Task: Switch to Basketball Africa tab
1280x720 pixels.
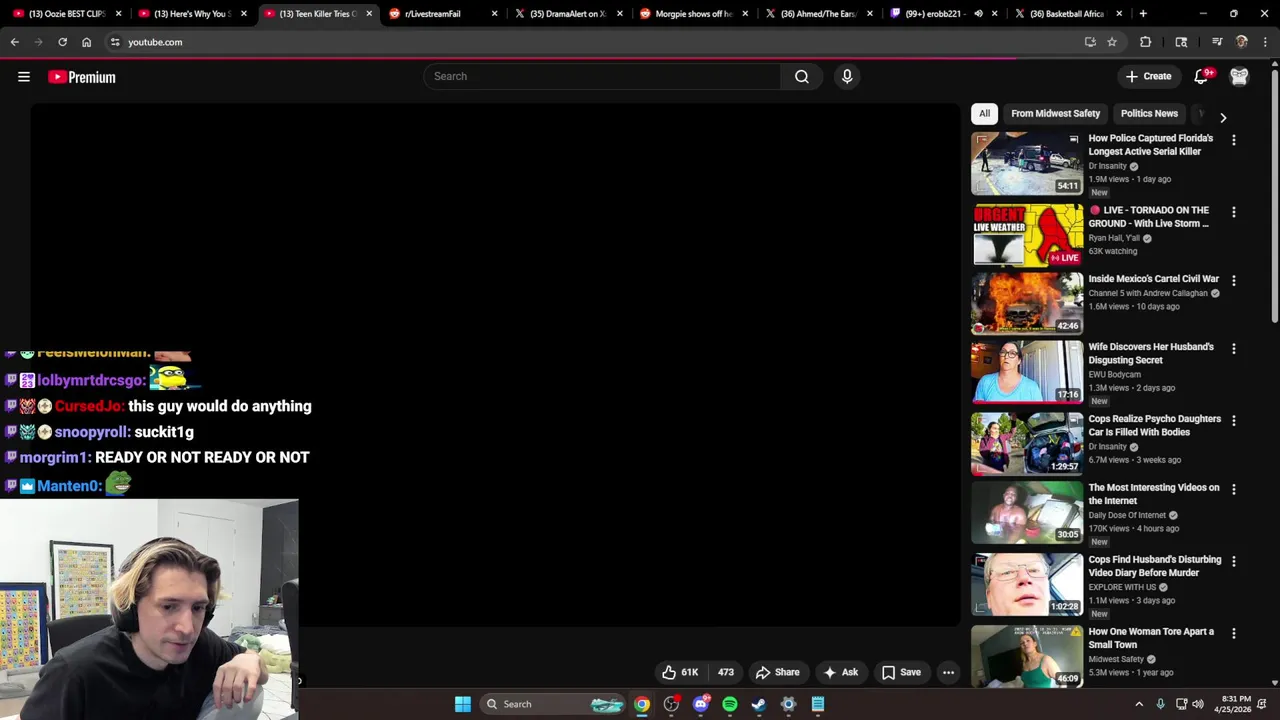Action: [1067, 14]
